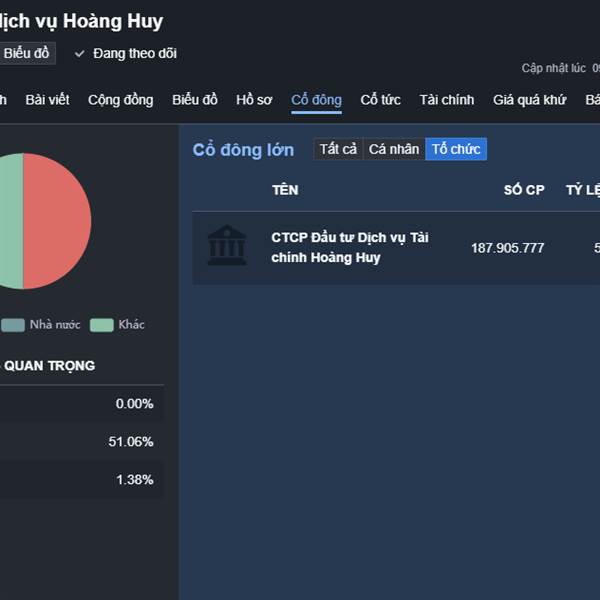Sort by the TÊN column header

(x=285, y=190)
